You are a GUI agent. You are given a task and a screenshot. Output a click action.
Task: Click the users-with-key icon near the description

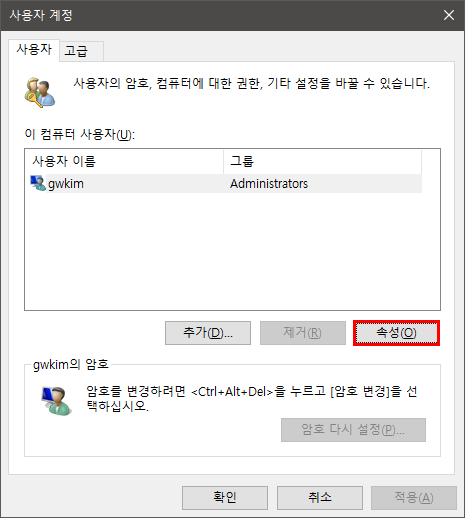click(x=40, y=93)
